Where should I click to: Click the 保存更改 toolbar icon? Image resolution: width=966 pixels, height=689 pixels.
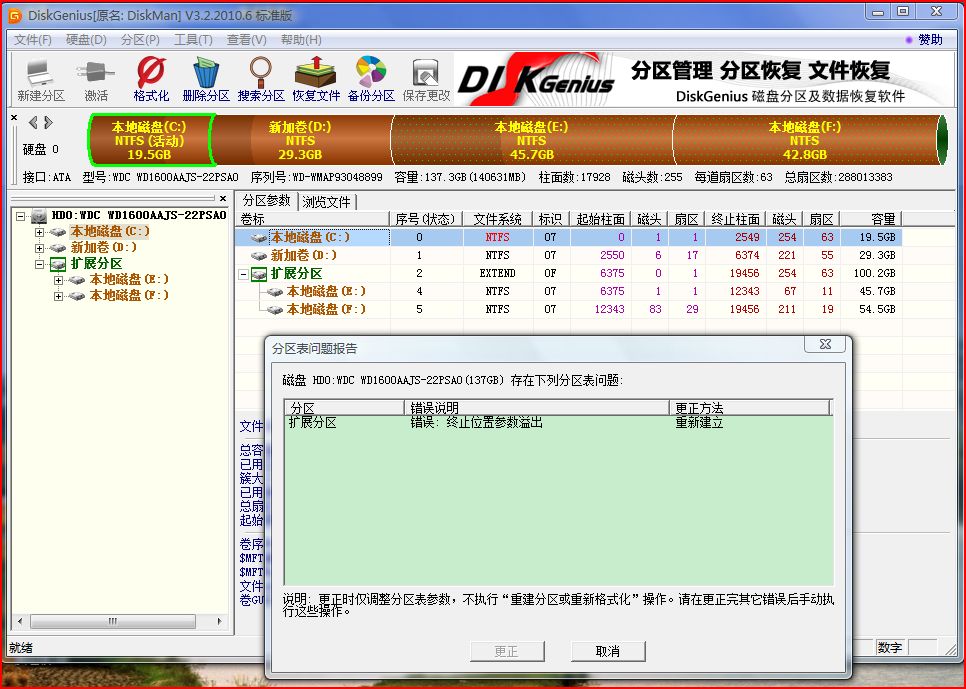pos(426,80)
